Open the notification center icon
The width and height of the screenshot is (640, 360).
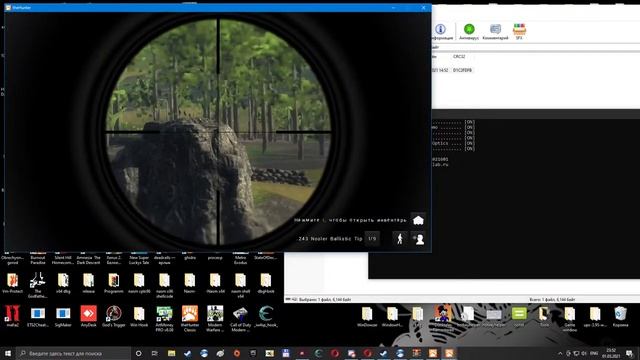click(x=629, y=353)
